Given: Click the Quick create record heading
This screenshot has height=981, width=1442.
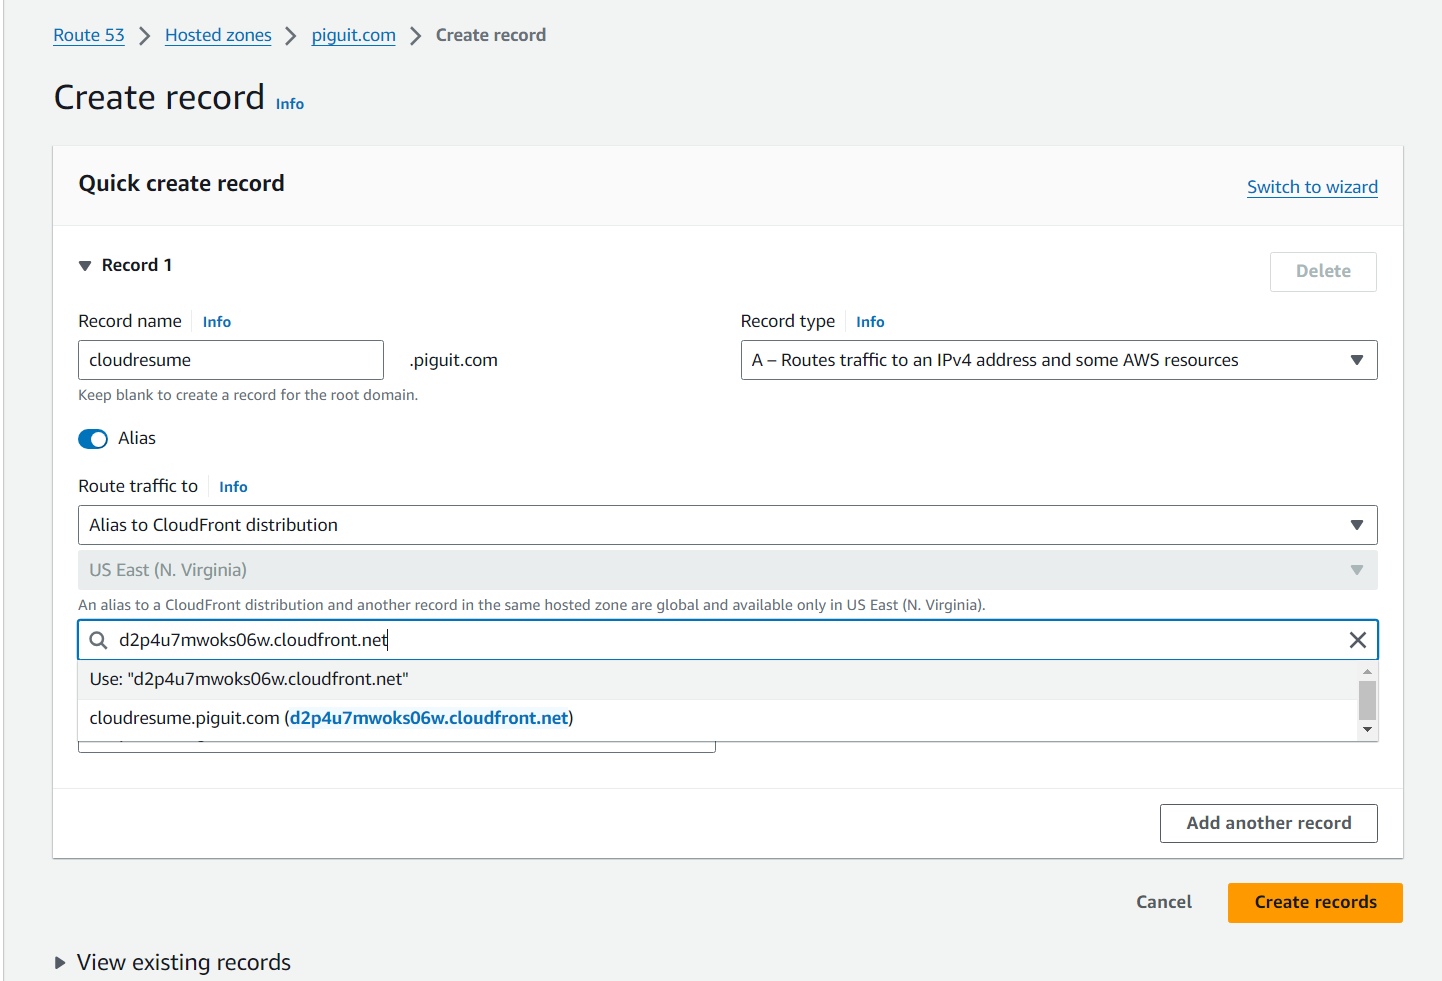Looking at the screenshot, I should [x=182, y=184].
